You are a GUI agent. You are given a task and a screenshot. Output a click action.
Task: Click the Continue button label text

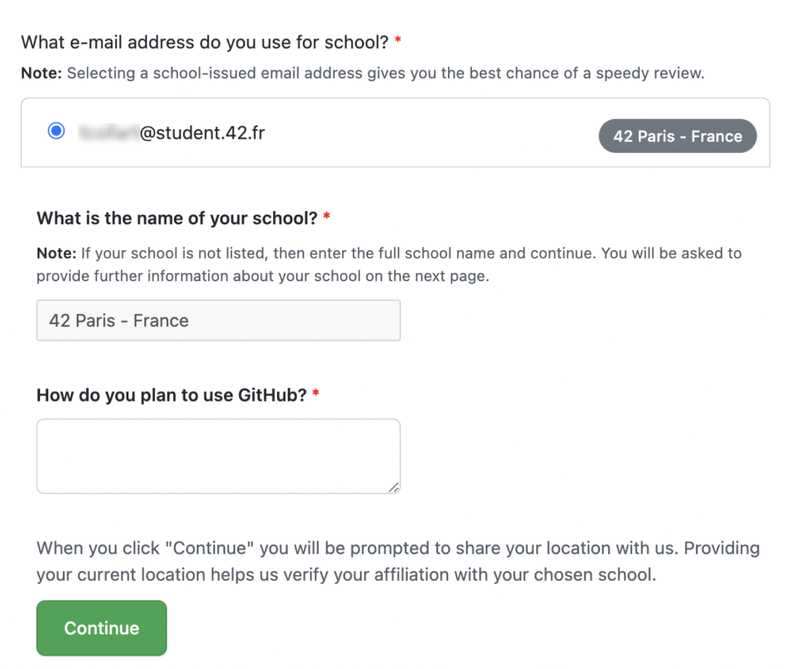(100, 628)
